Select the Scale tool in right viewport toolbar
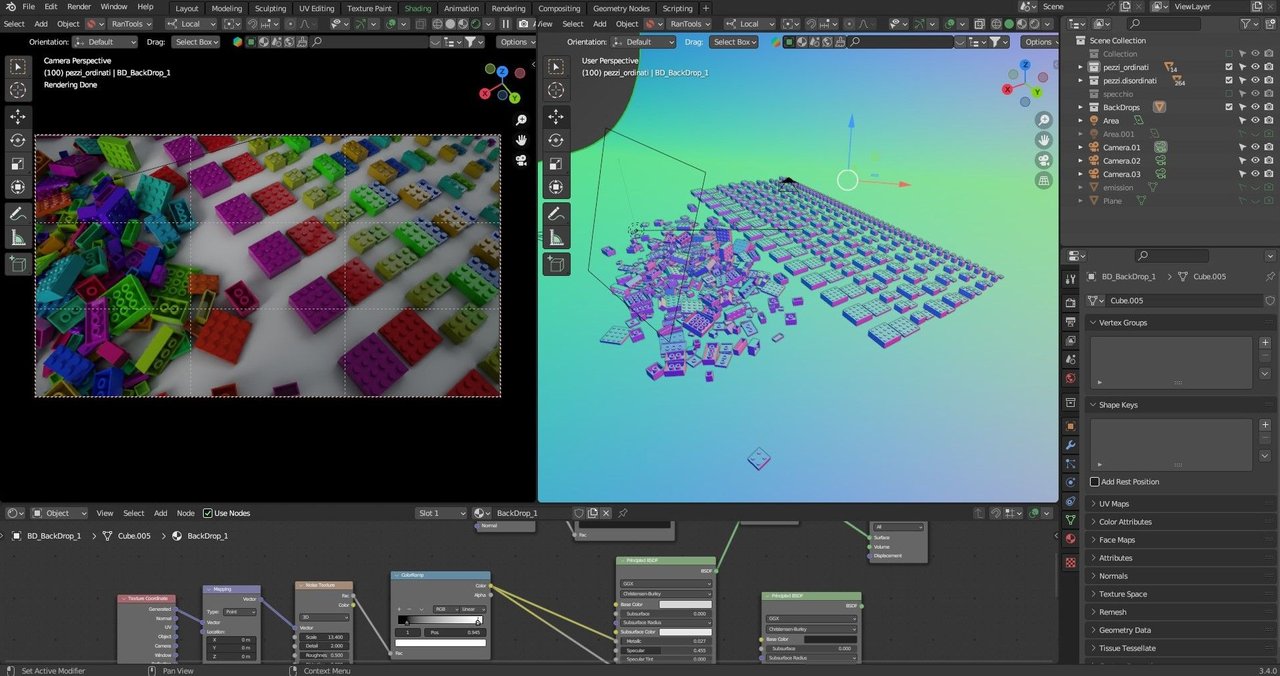The width and height of the screenshot is (1280, 676). (556, 163)
